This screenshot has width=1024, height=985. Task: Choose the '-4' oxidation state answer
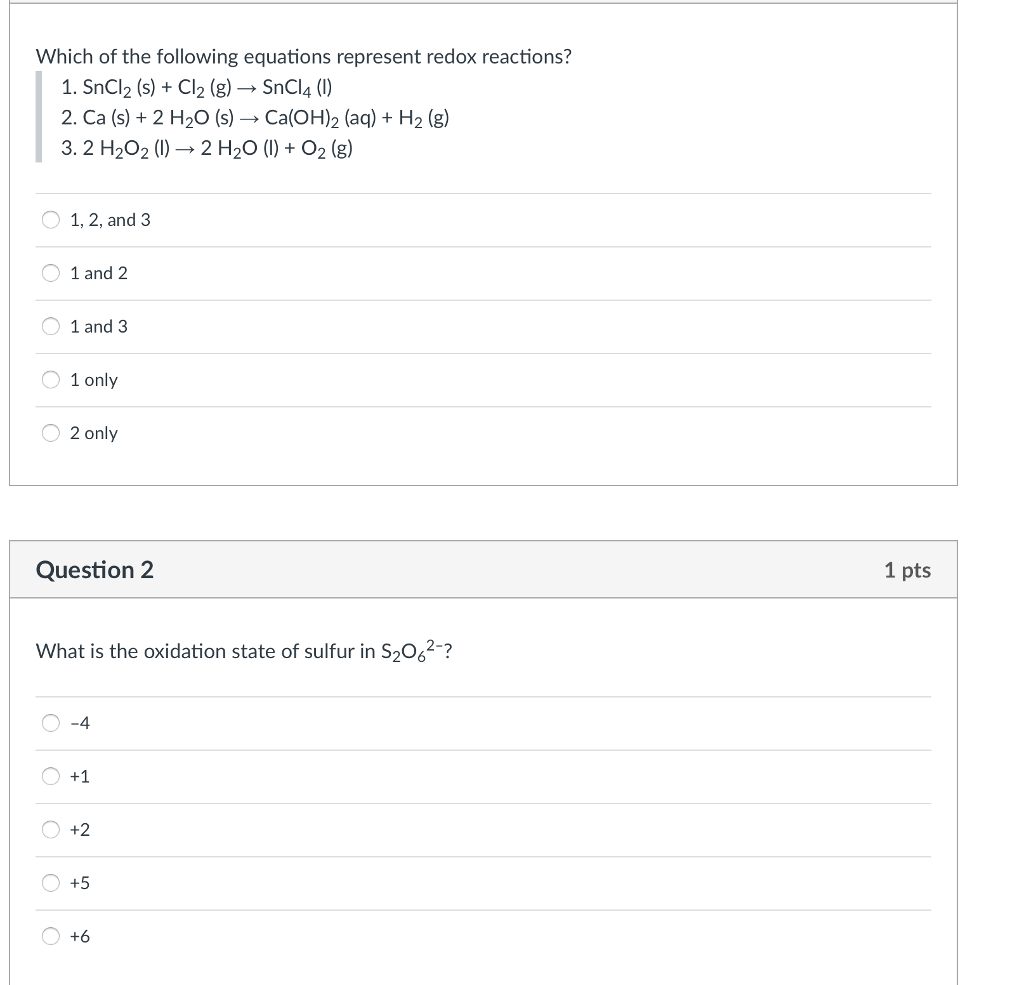tap(50, 722)
